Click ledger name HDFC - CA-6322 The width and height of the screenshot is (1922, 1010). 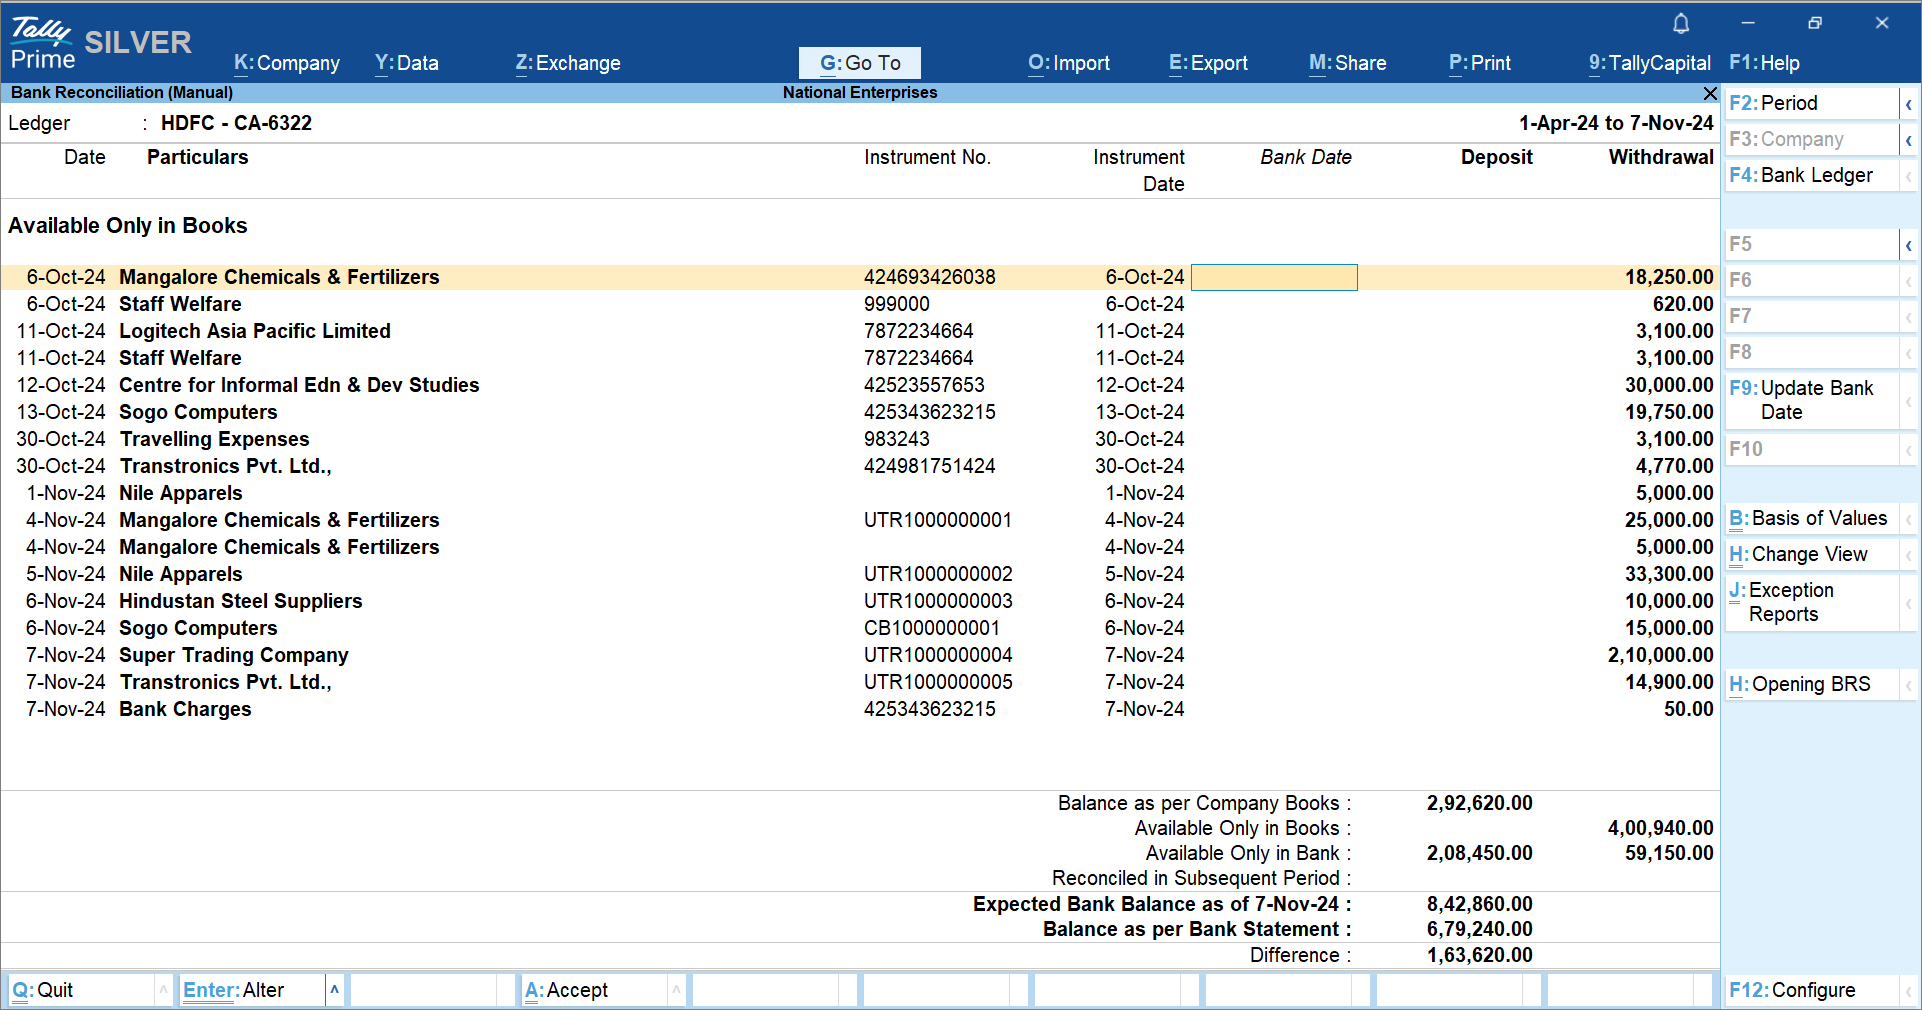(x=236, y=123)
